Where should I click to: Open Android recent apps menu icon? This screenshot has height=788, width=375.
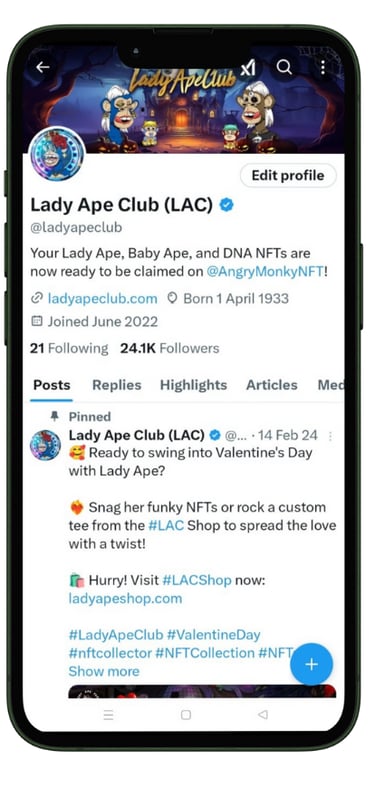pos(108,715)
